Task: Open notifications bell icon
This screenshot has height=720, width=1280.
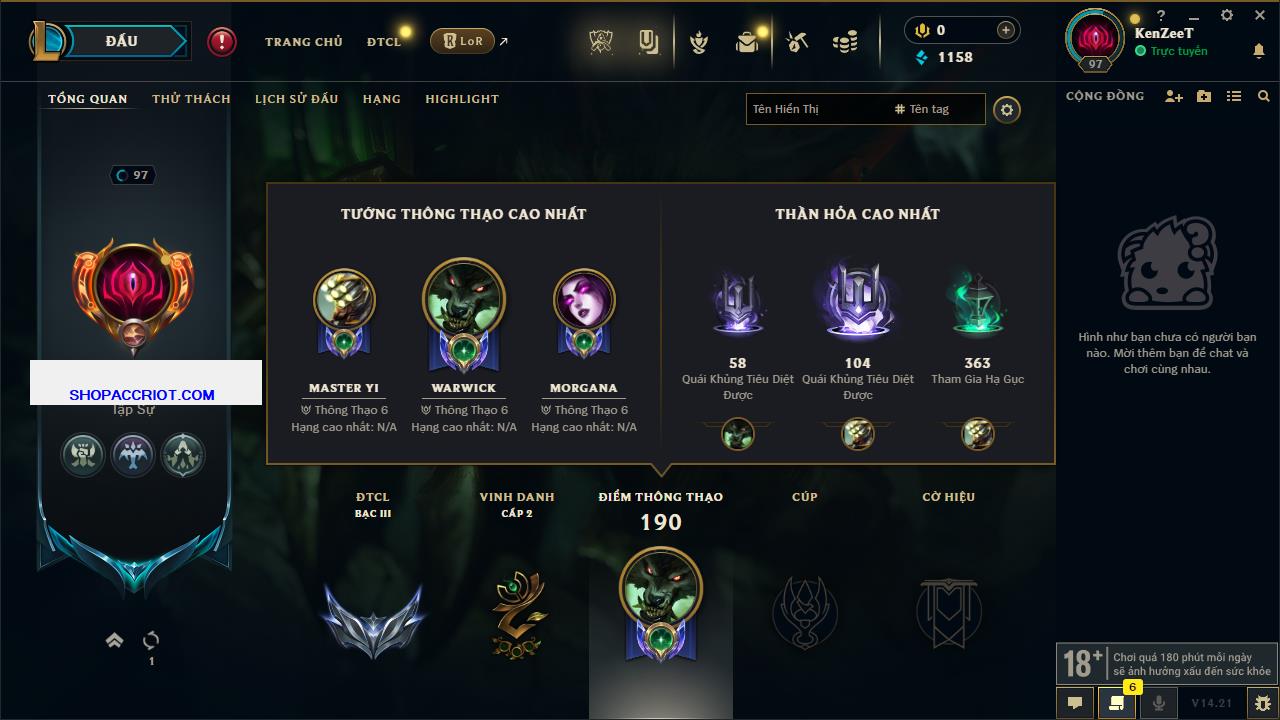Action: (x=1258, y=51)
